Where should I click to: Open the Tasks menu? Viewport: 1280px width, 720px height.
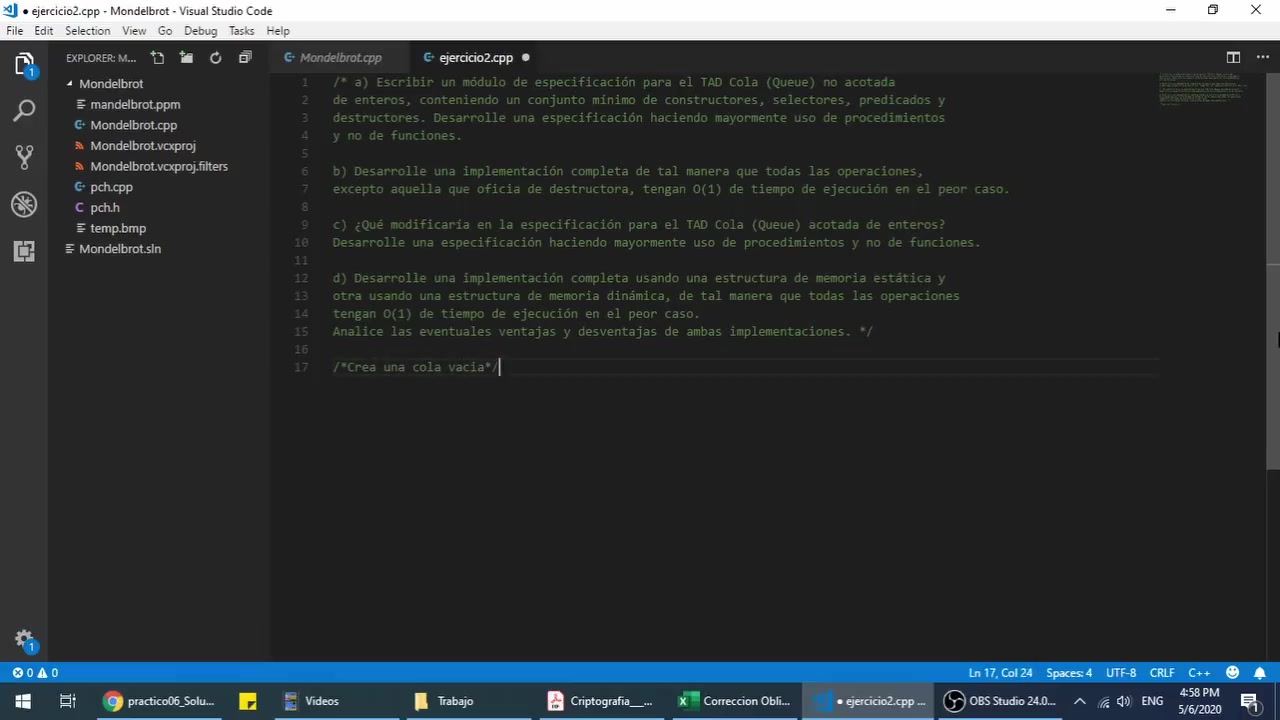tap(241, 31)
